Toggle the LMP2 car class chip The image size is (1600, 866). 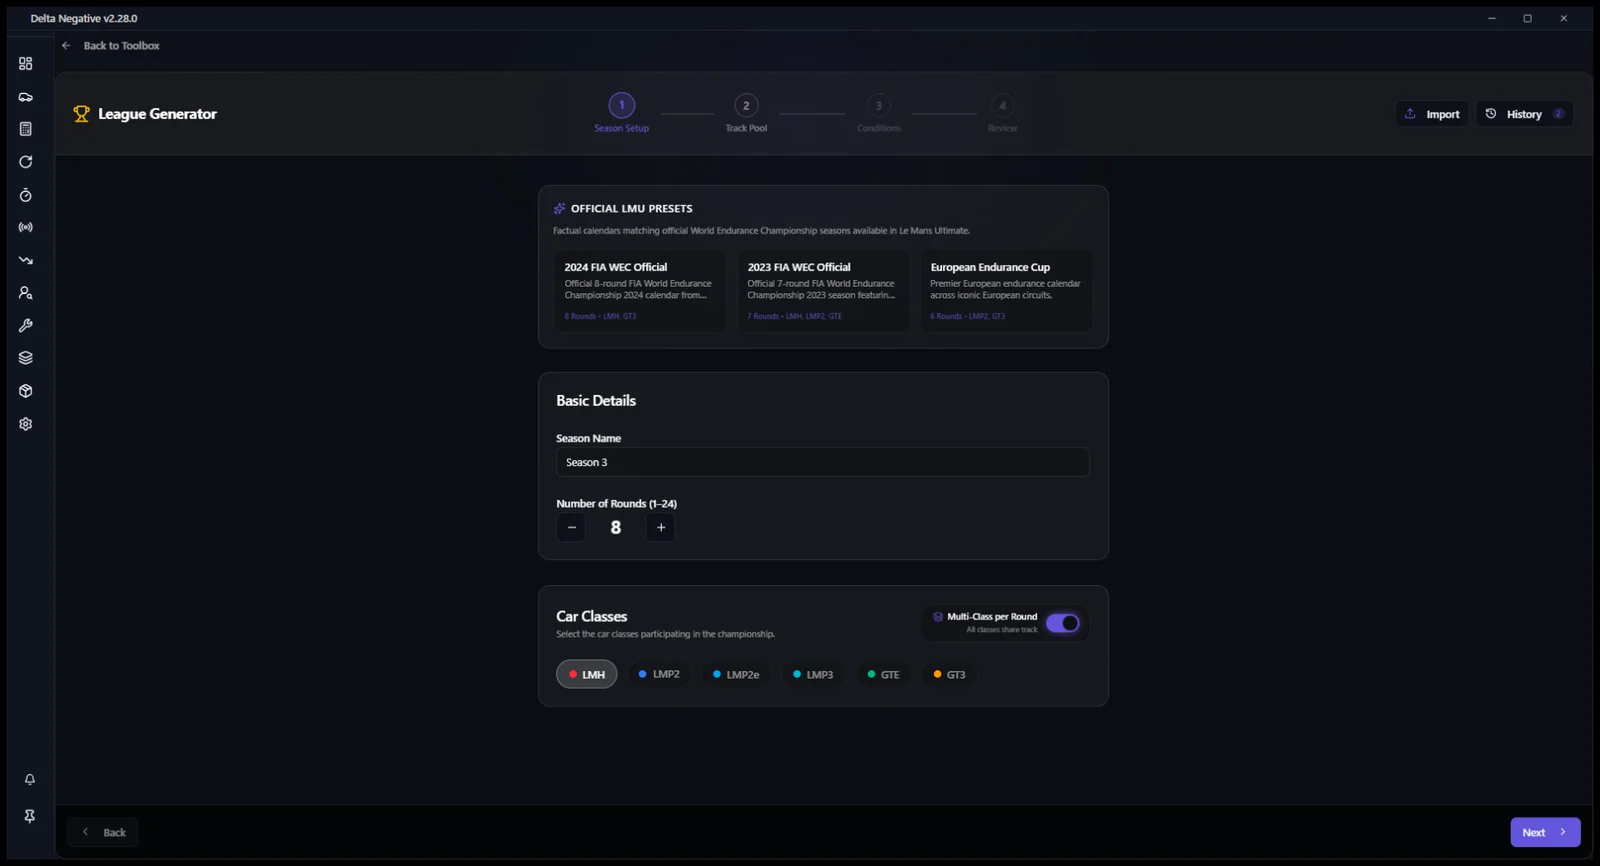(659, 675)
